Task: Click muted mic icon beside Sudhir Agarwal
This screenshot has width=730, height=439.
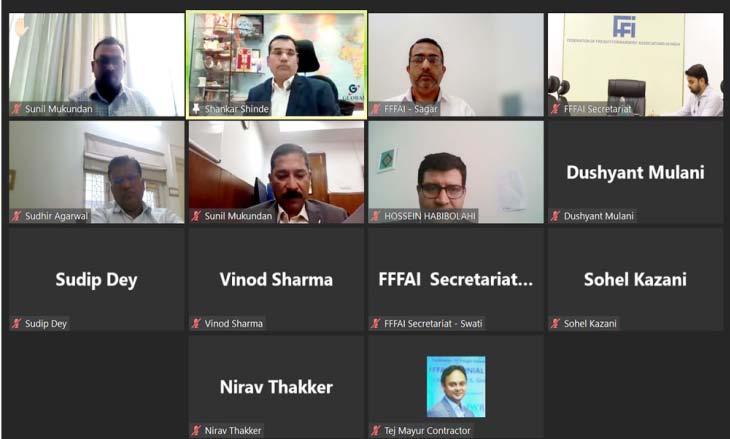Action: pyautogui.click(x=16, y=216)
